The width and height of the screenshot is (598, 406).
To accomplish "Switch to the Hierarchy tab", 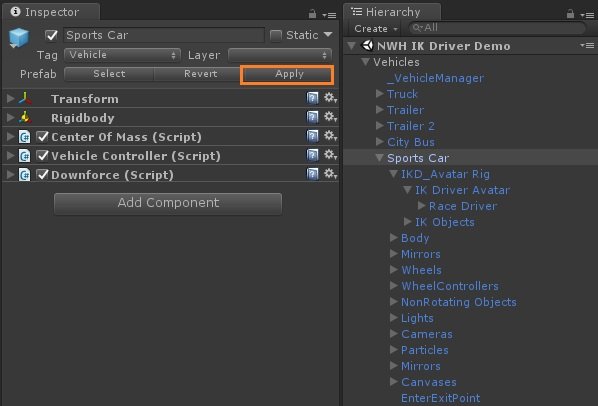I will (x=392, y=12).
